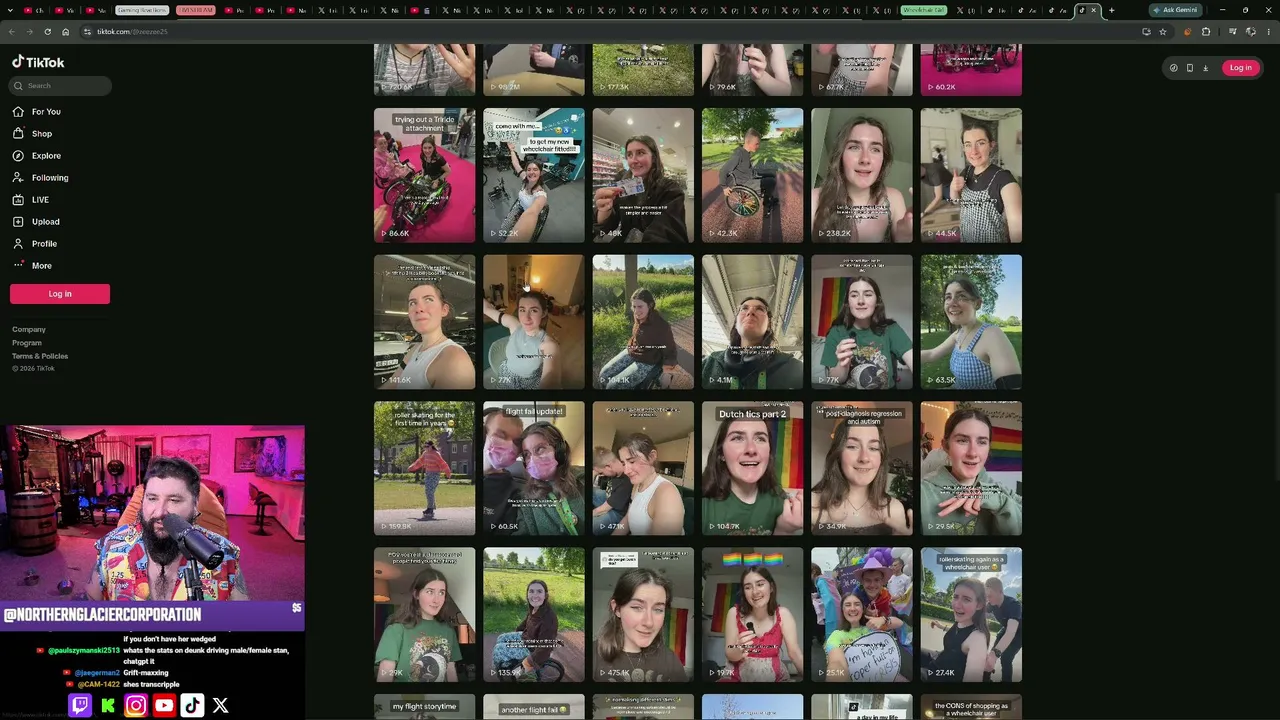Switch to the pink LIVESTREAM tab group
1280x720 pixels.
point(195,10)
